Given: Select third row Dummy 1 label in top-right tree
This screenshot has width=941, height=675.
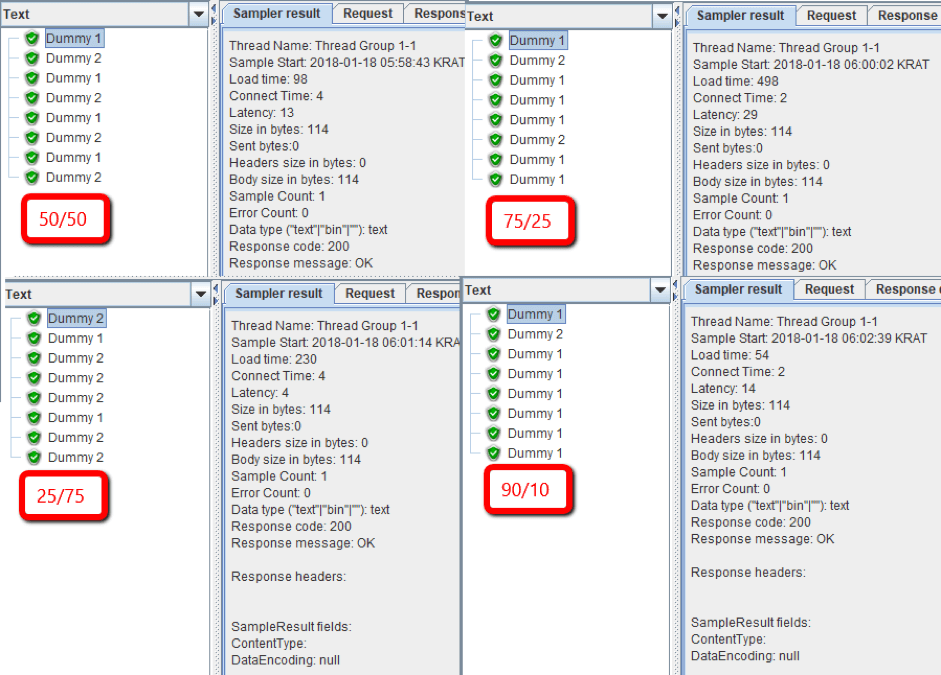Looking at the screenshot, I should pyautogui.click(x=537, y=80).
